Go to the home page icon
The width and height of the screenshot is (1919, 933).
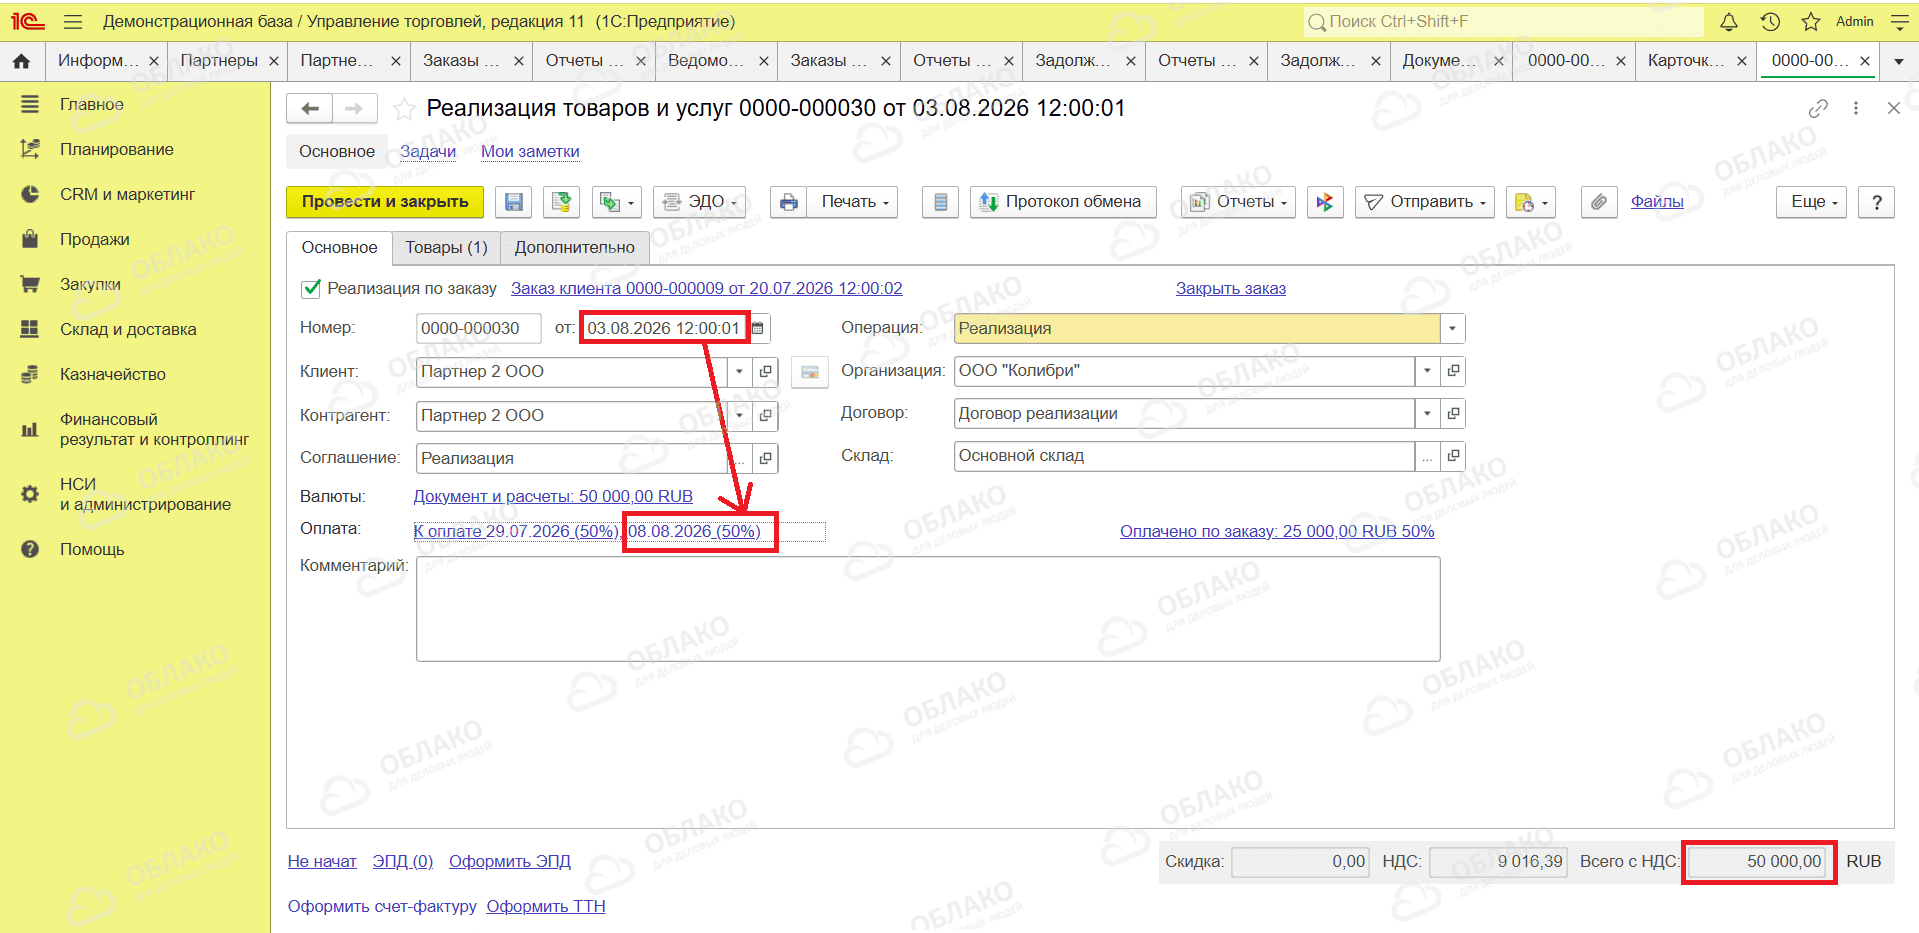(x=21, y=61)
